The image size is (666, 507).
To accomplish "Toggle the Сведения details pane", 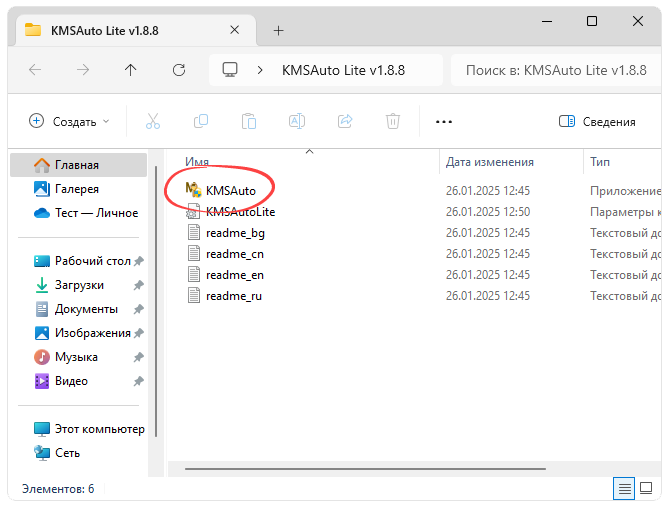I will pos(597,121).
